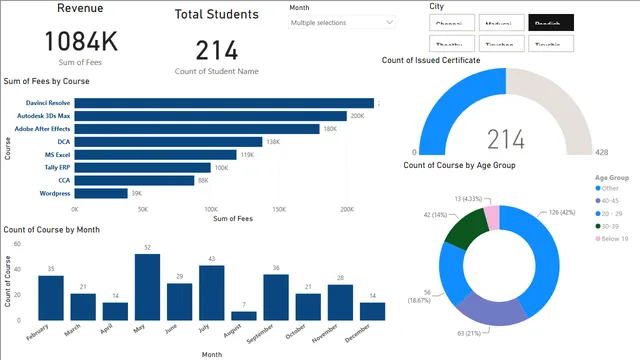
Task: Highlight the October column in month chart
Action: coord(308,307)
